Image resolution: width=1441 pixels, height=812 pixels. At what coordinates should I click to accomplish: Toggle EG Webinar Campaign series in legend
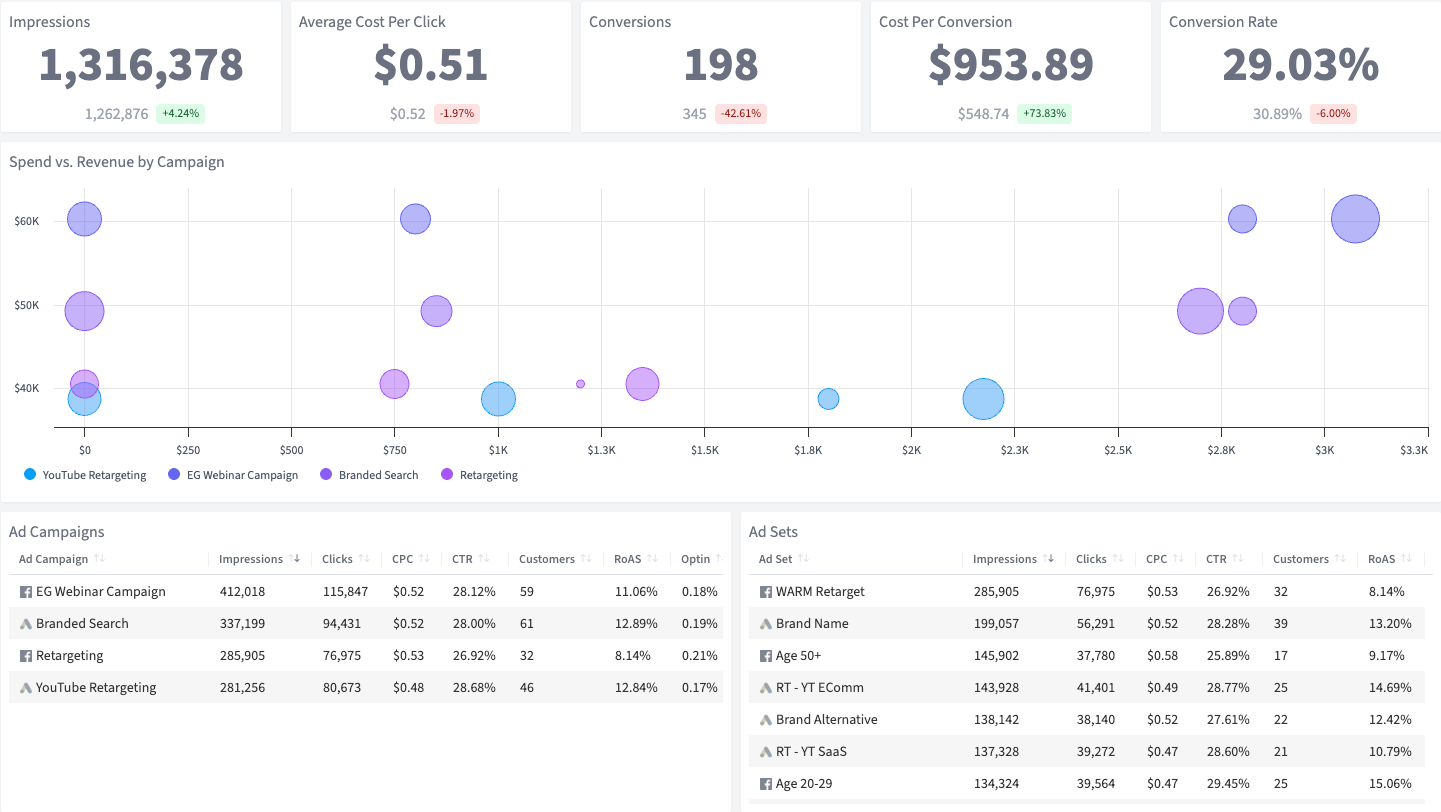pyautogui.click(x=233, y=475)
